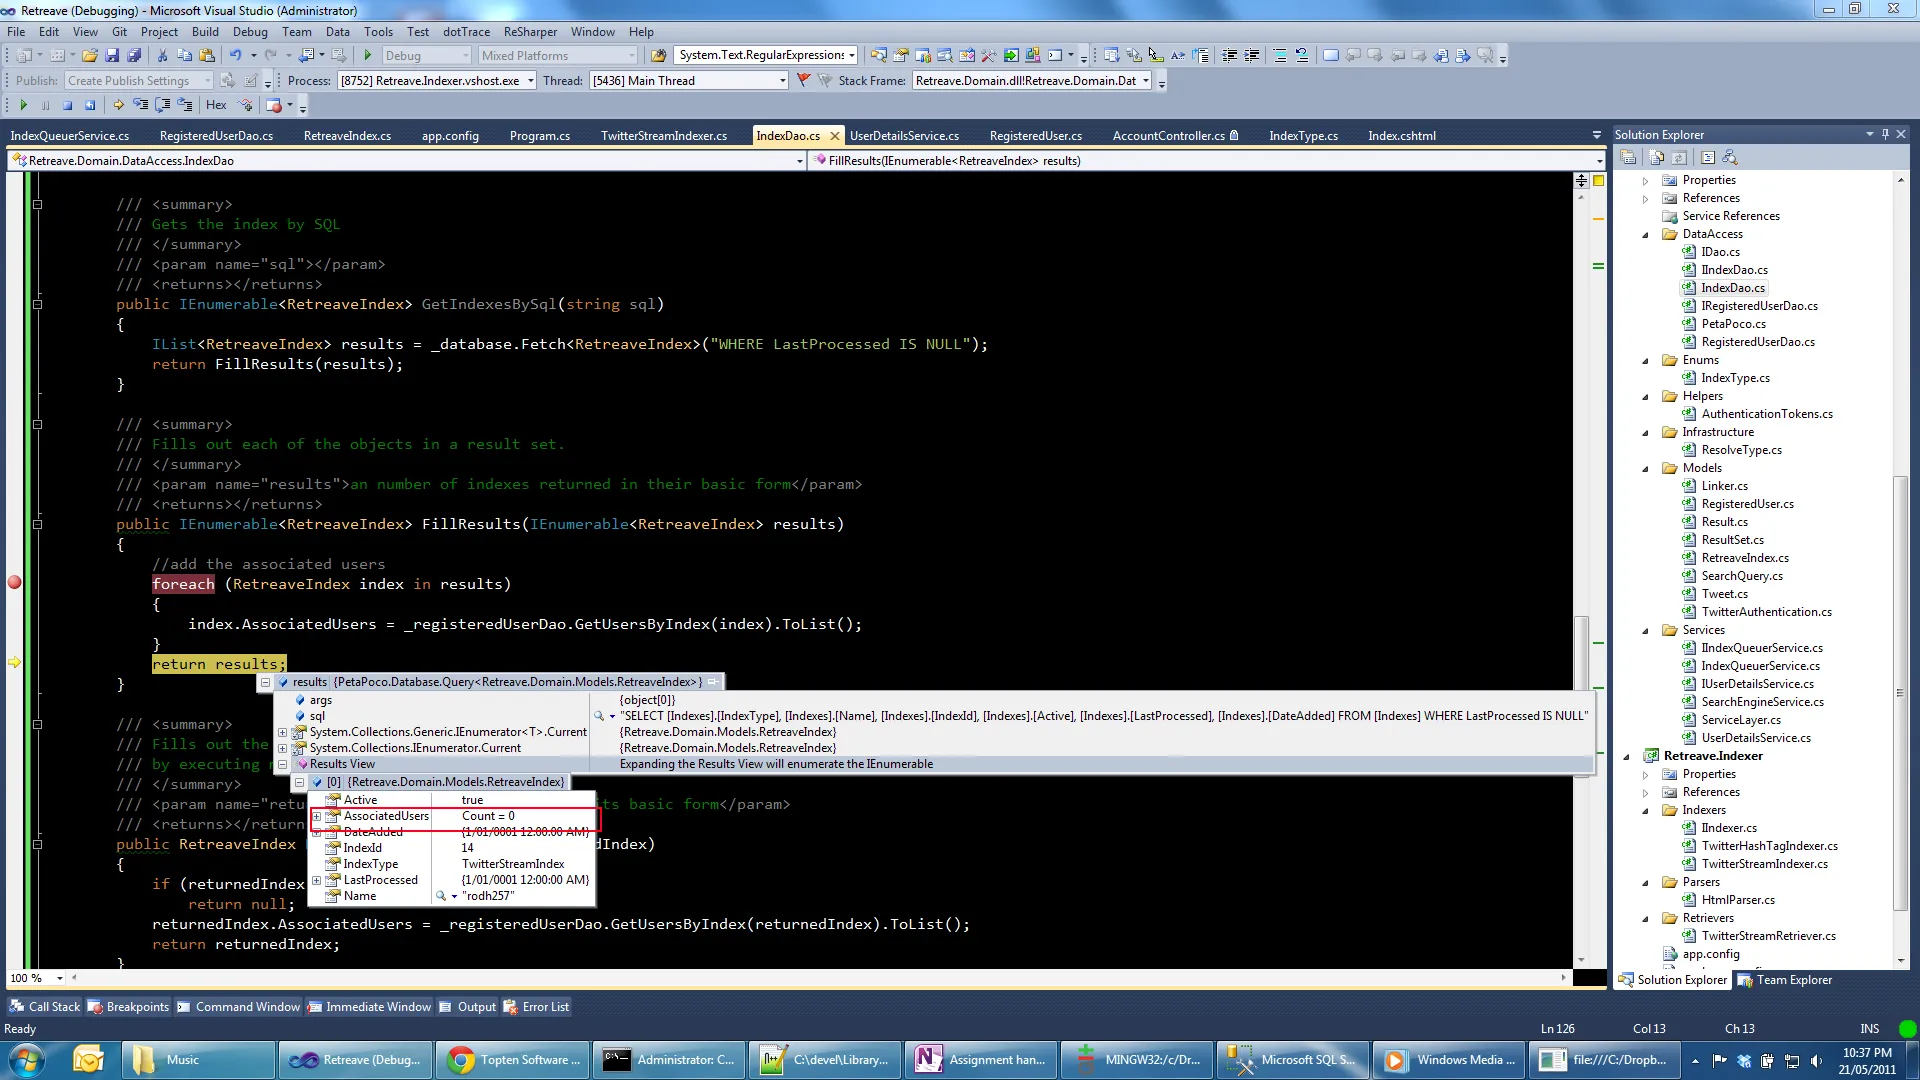The image size is (1920, 1080).
Task: Click the Cut scissors icon
Action: click(x=162, y=56)
